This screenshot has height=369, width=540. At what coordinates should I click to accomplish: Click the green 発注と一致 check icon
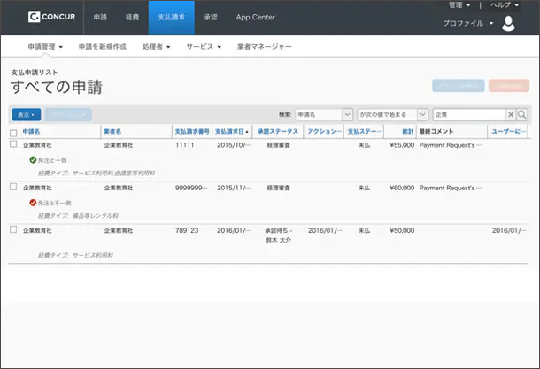(33, 160)
